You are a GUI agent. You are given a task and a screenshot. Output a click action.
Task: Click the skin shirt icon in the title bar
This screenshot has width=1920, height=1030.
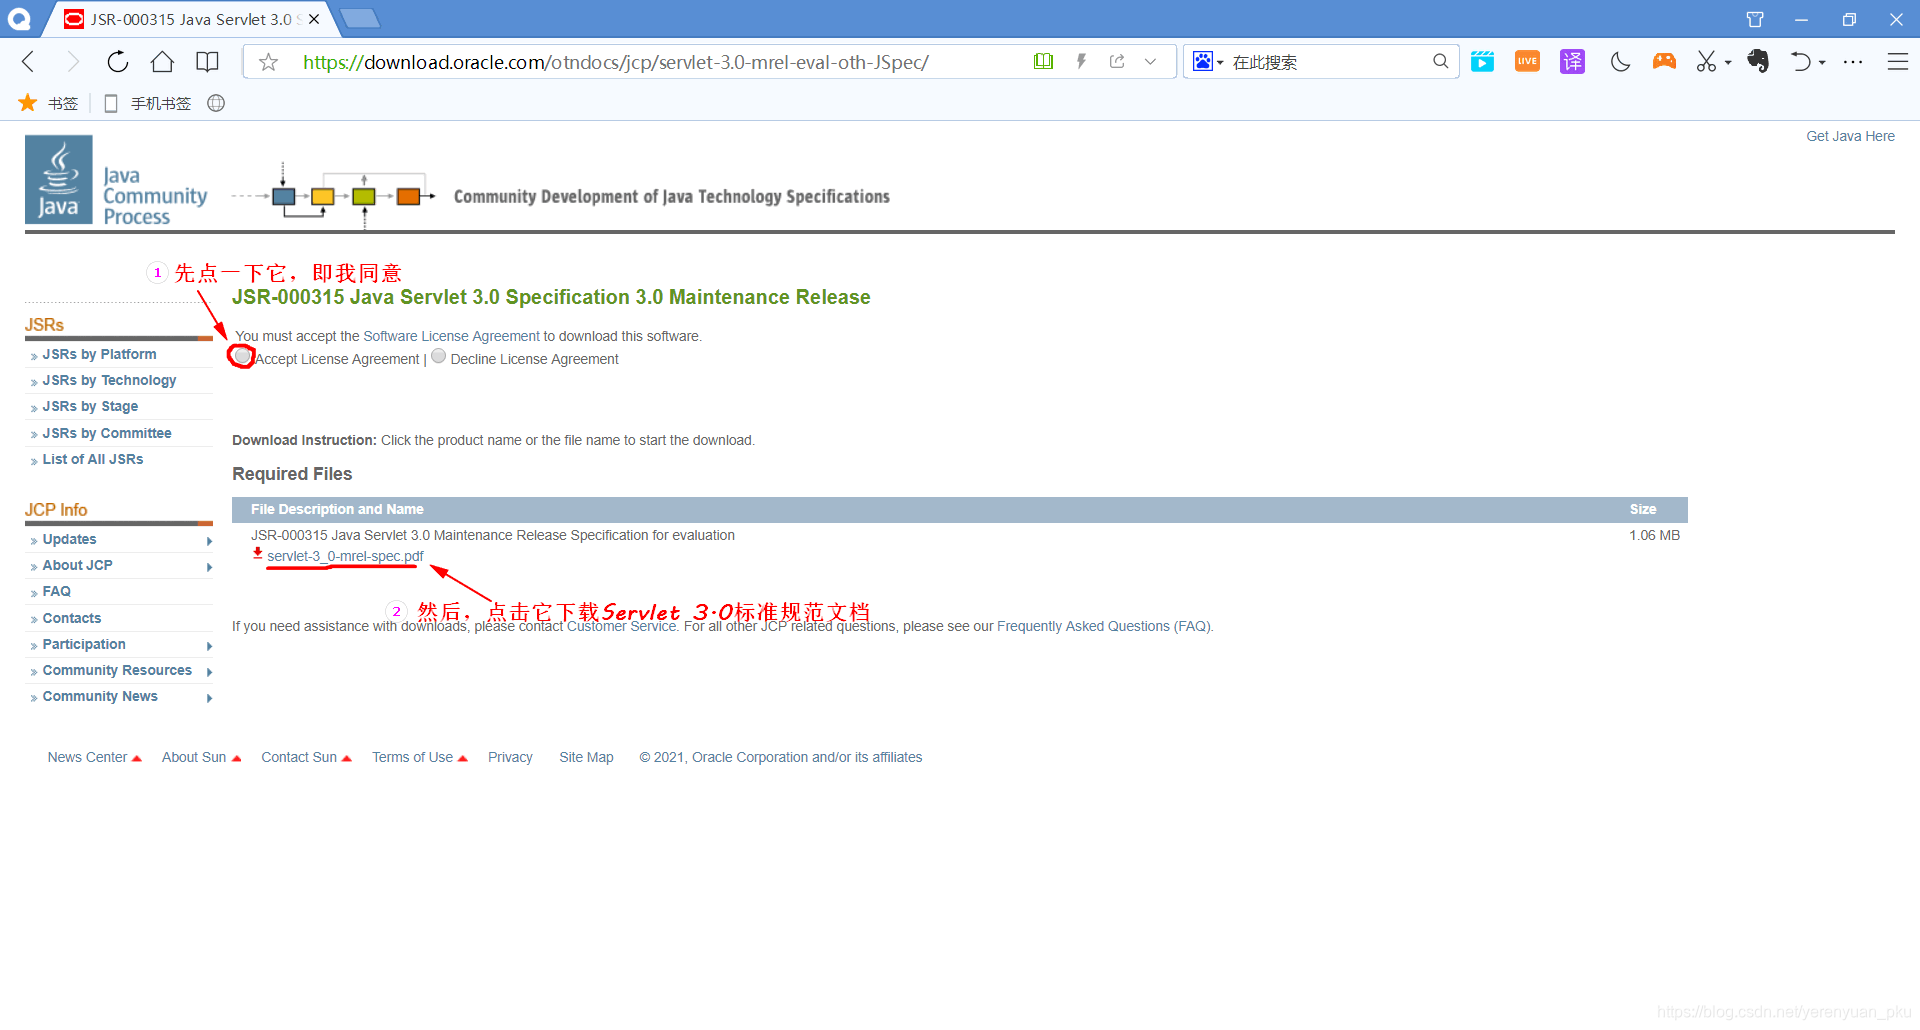coord(1755,19)
